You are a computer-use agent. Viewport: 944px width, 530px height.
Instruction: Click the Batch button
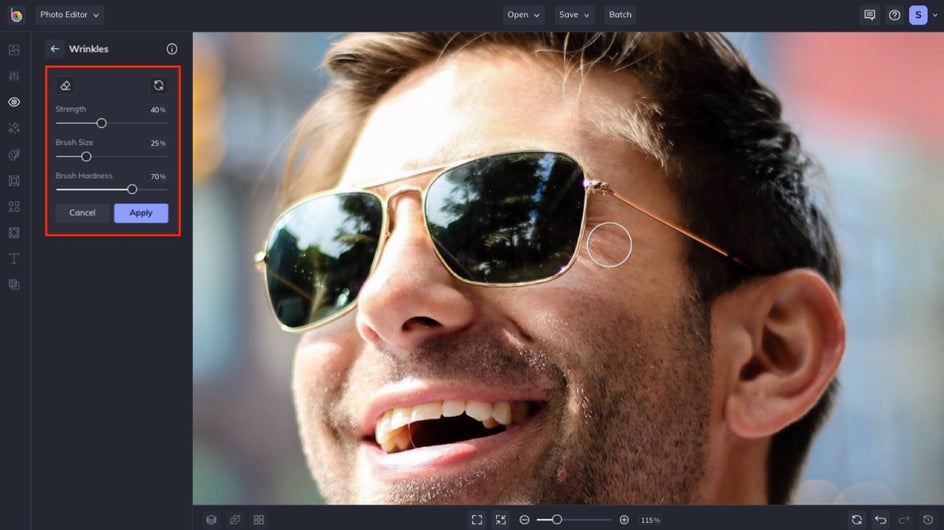coord(620,14)
